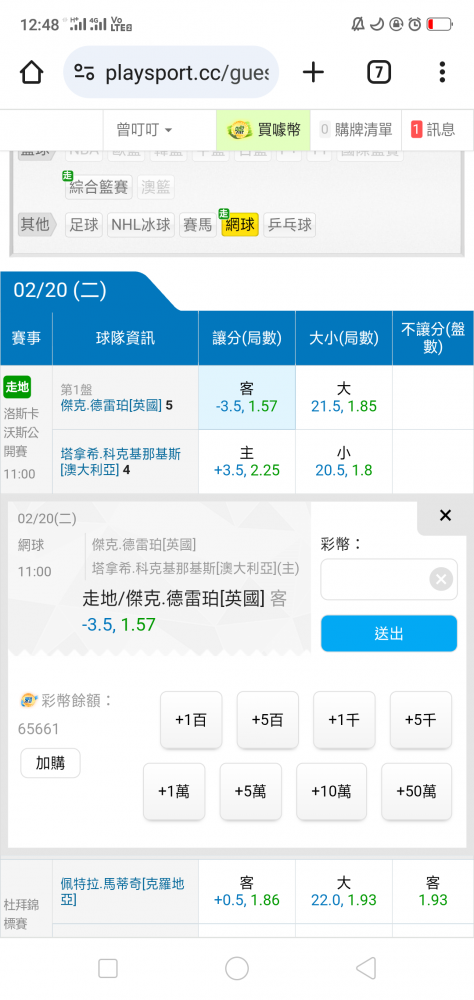Add +1千 coins to the bet

344,720
